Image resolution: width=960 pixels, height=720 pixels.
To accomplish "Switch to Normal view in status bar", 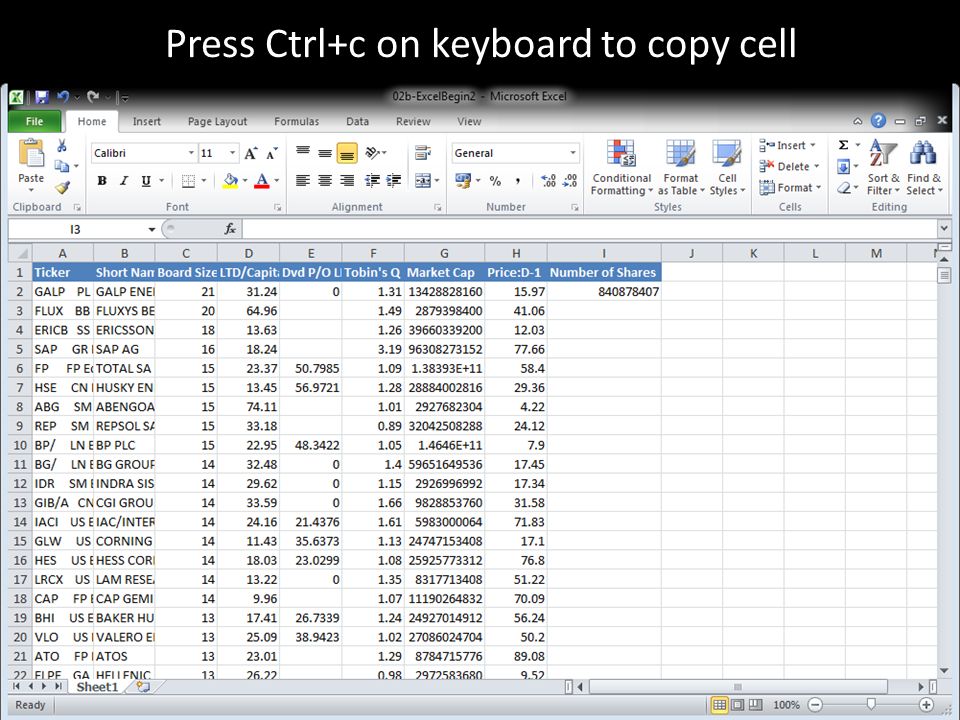I will (x=720, y=705).
